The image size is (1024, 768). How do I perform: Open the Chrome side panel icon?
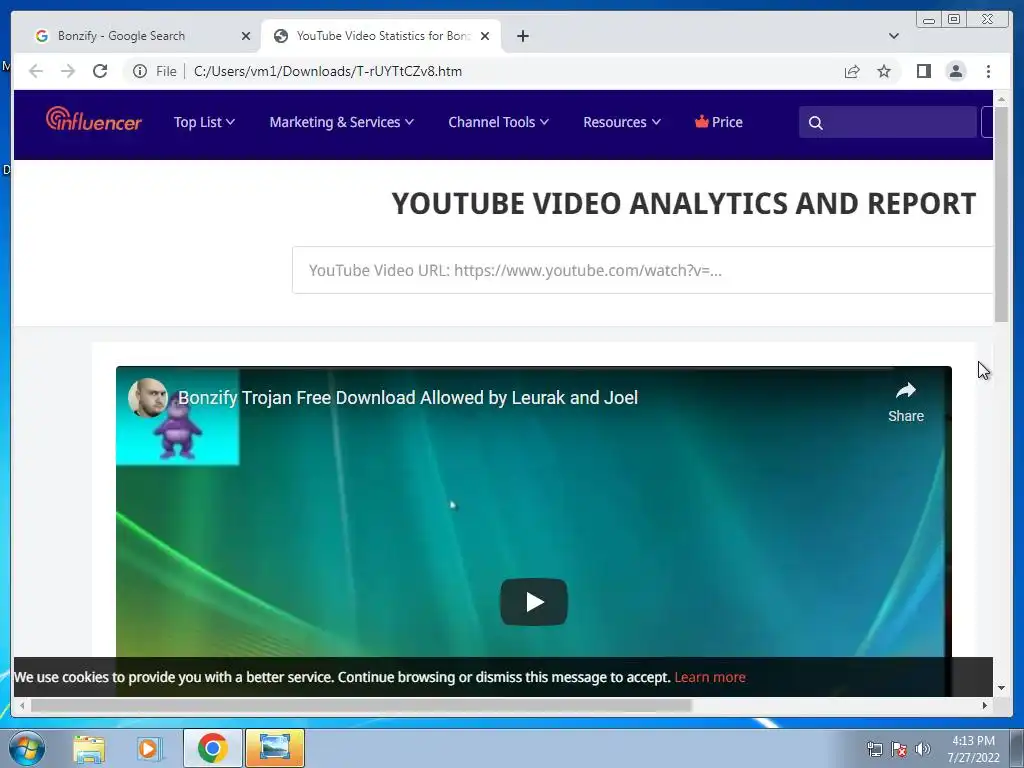click(923, 71)
